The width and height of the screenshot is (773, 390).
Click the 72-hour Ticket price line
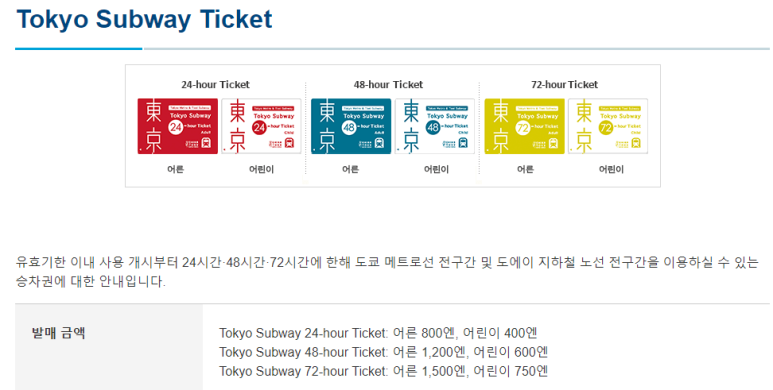point(384,371)
